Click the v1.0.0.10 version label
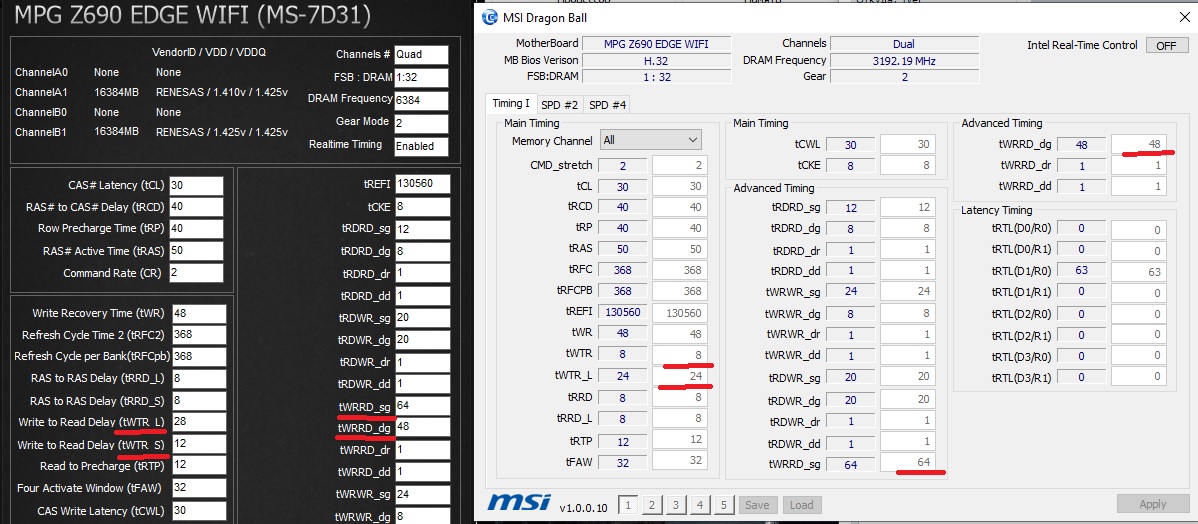The image size is (1198, 524). (584, 507)
